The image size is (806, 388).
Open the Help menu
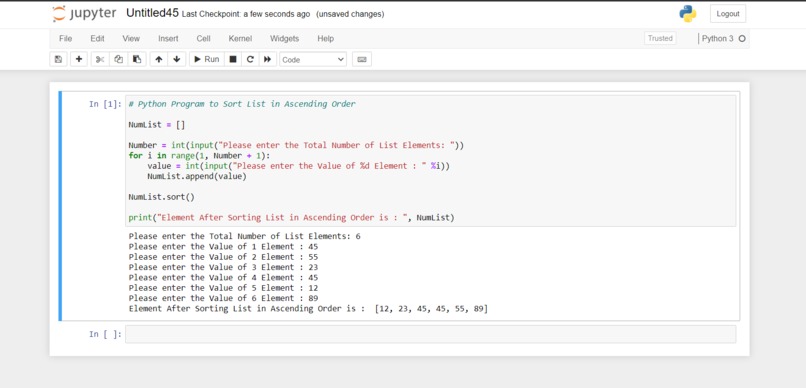(325, 39)
